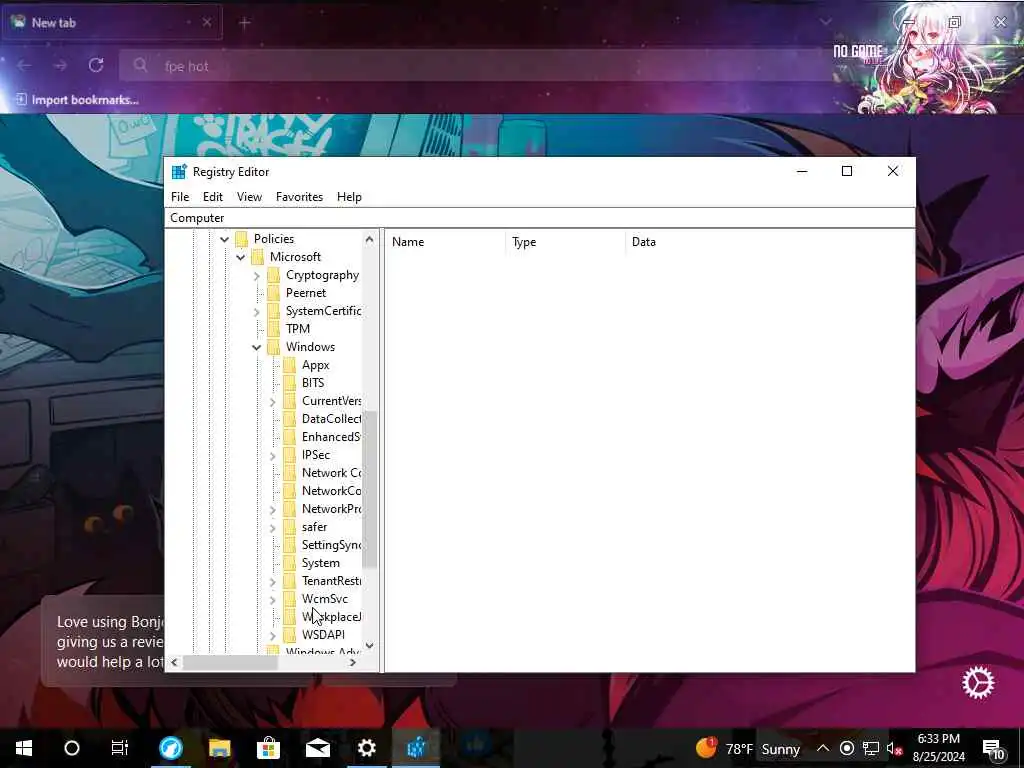Screen dimensions: 1024x768
Task: Open the Edit menu in Registry Editor
Action: pyautogui.click(x=212, y=197)
